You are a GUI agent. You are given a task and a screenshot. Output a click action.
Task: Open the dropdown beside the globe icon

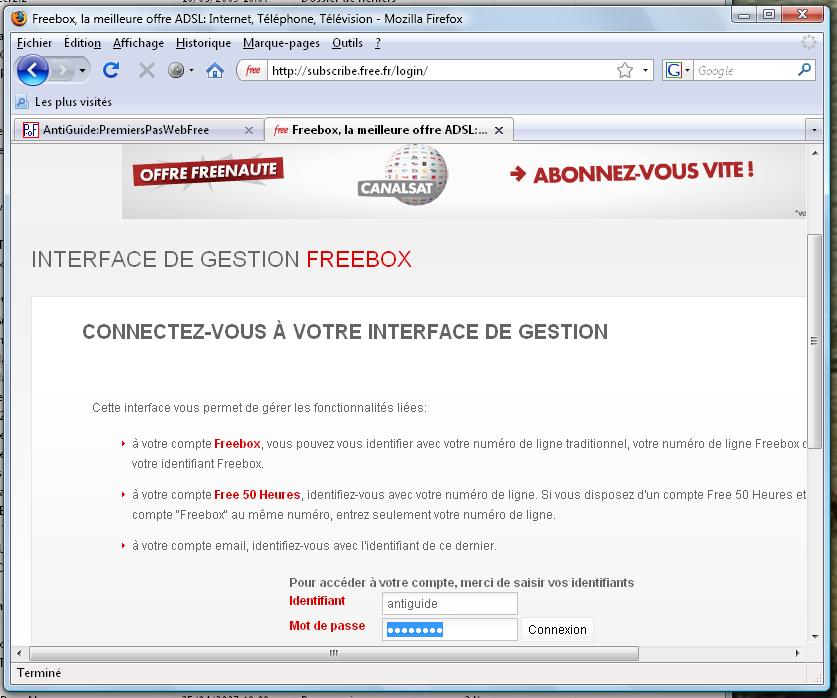[x=191, y=70]
